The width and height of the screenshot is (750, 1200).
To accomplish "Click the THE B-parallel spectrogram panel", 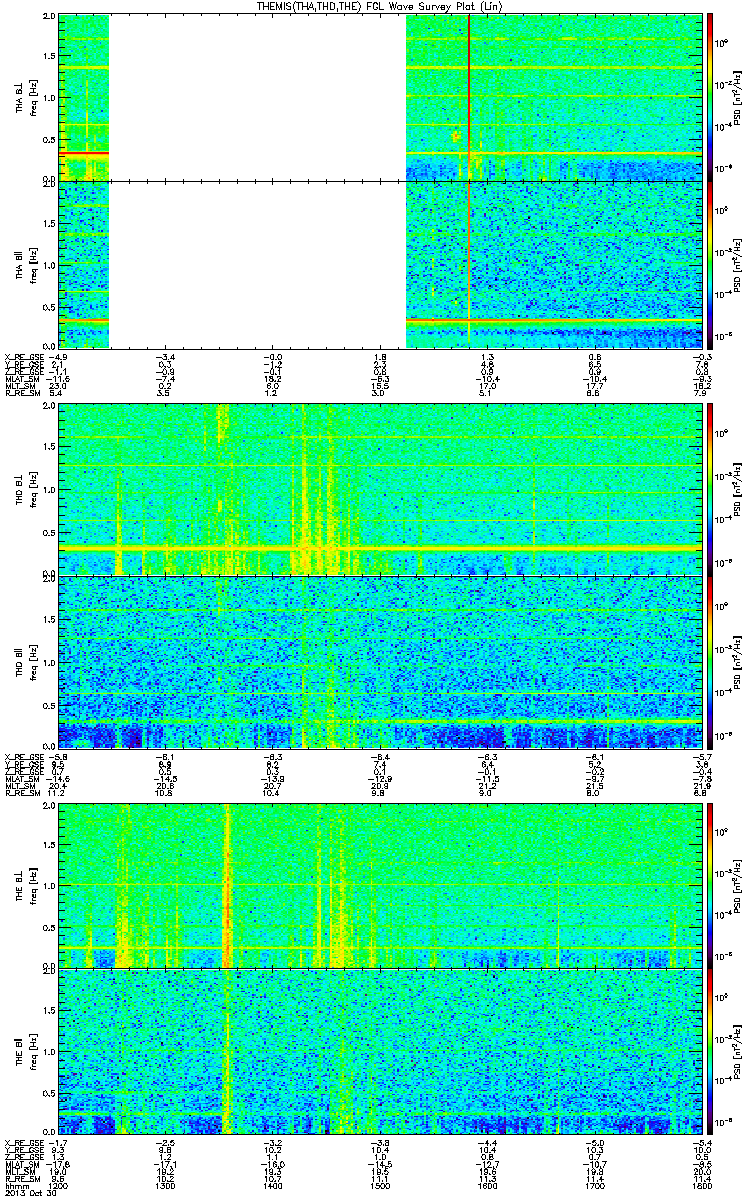I will pyautogui.click(x=379, y=1053).
